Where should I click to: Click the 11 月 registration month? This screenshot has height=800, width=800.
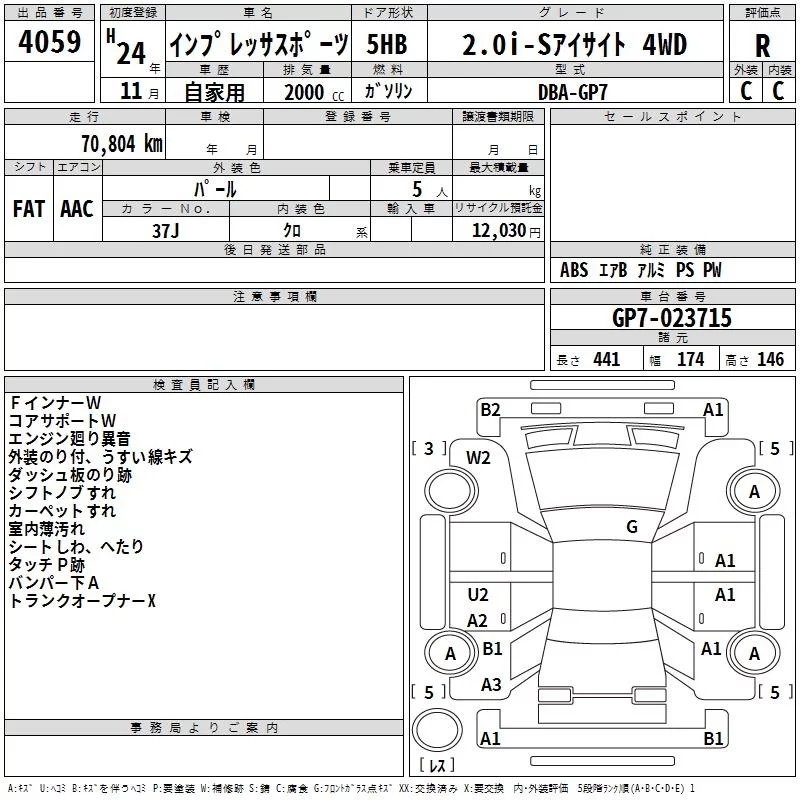point(139,91)
